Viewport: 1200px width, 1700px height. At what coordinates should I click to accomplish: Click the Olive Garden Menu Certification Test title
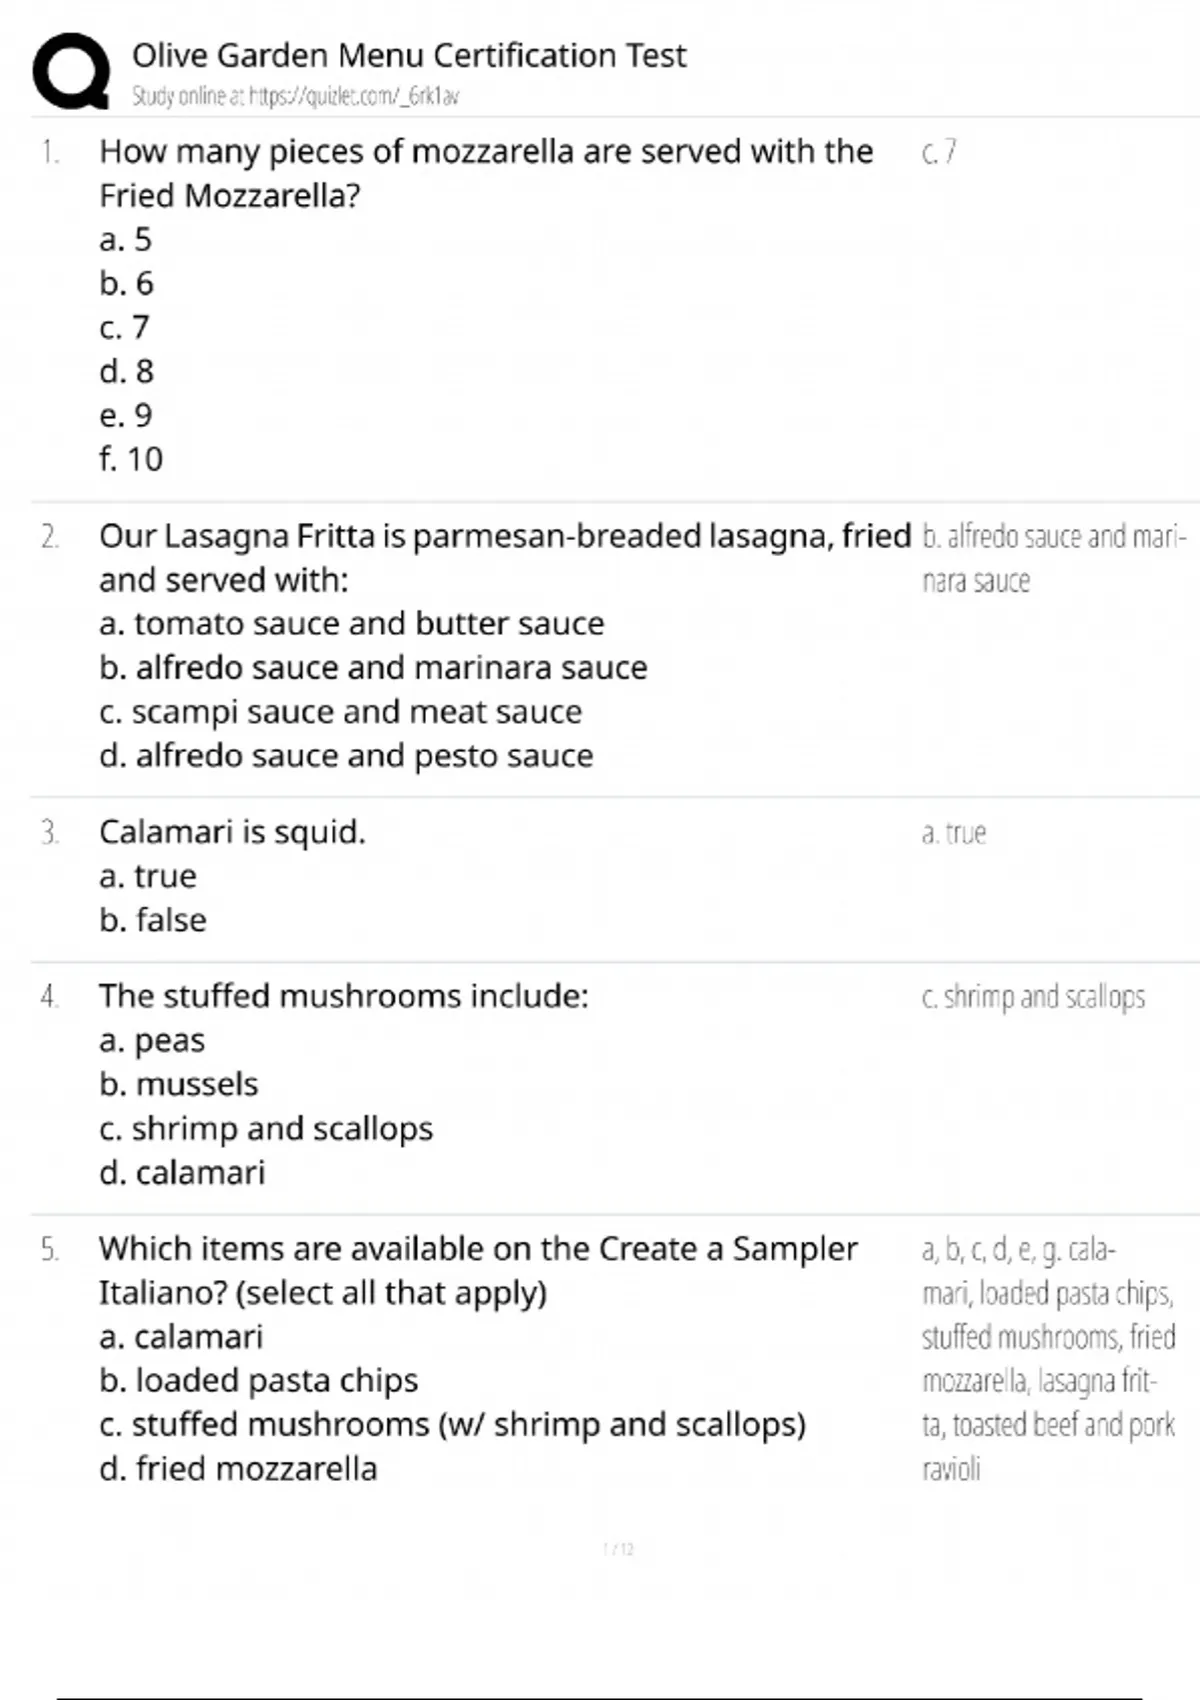(x=409, y=55)
